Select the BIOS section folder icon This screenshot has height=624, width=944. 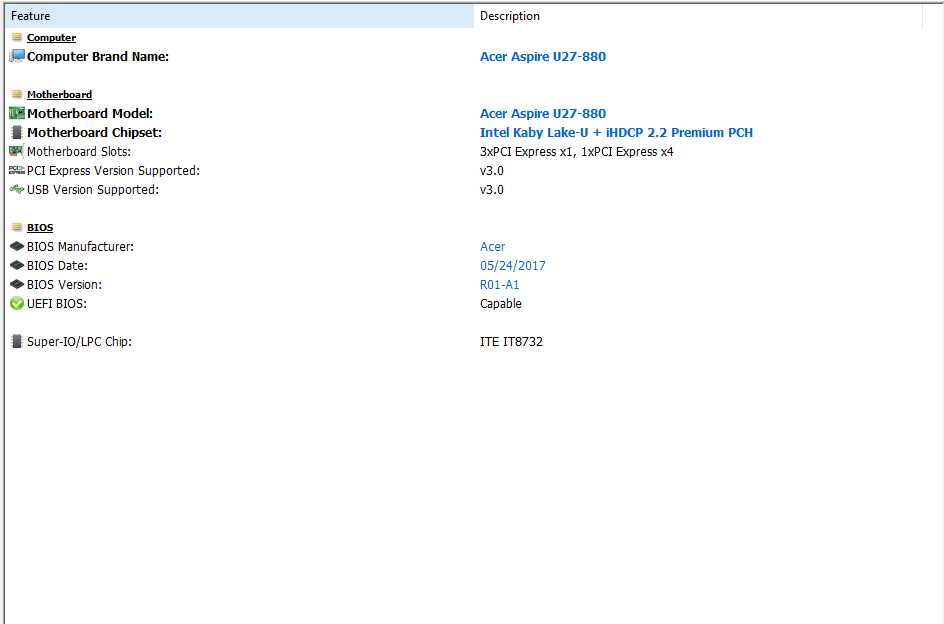click(17, 227)
